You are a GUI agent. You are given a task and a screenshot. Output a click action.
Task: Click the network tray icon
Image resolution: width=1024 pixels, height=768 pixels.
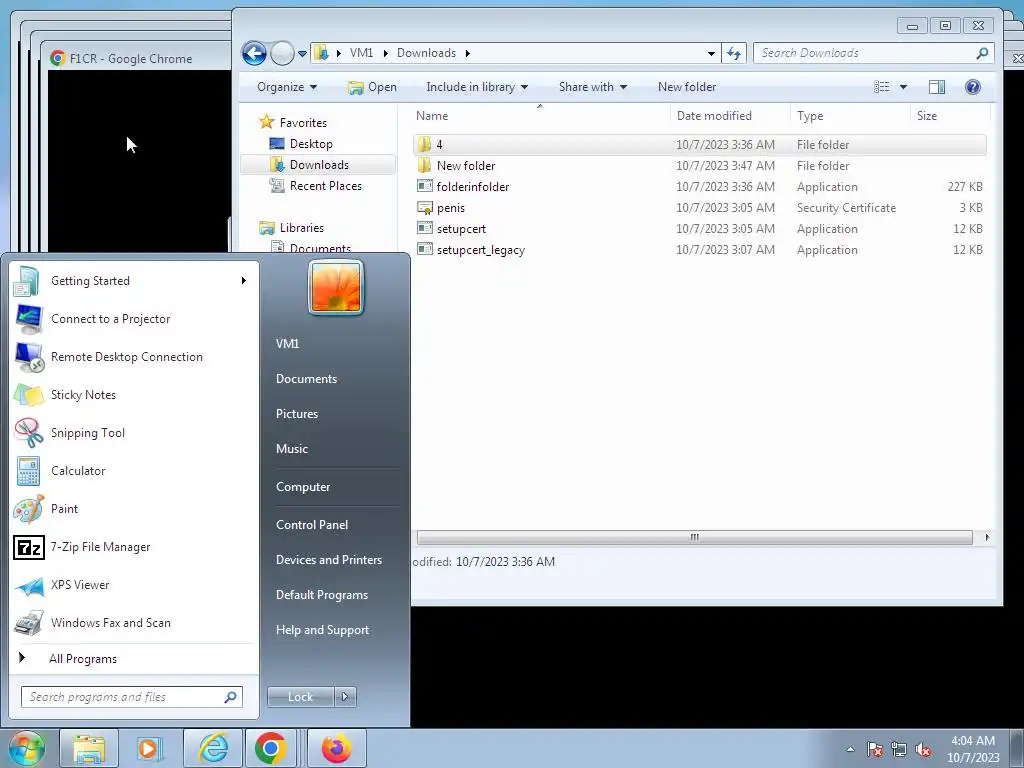(899, 749)
